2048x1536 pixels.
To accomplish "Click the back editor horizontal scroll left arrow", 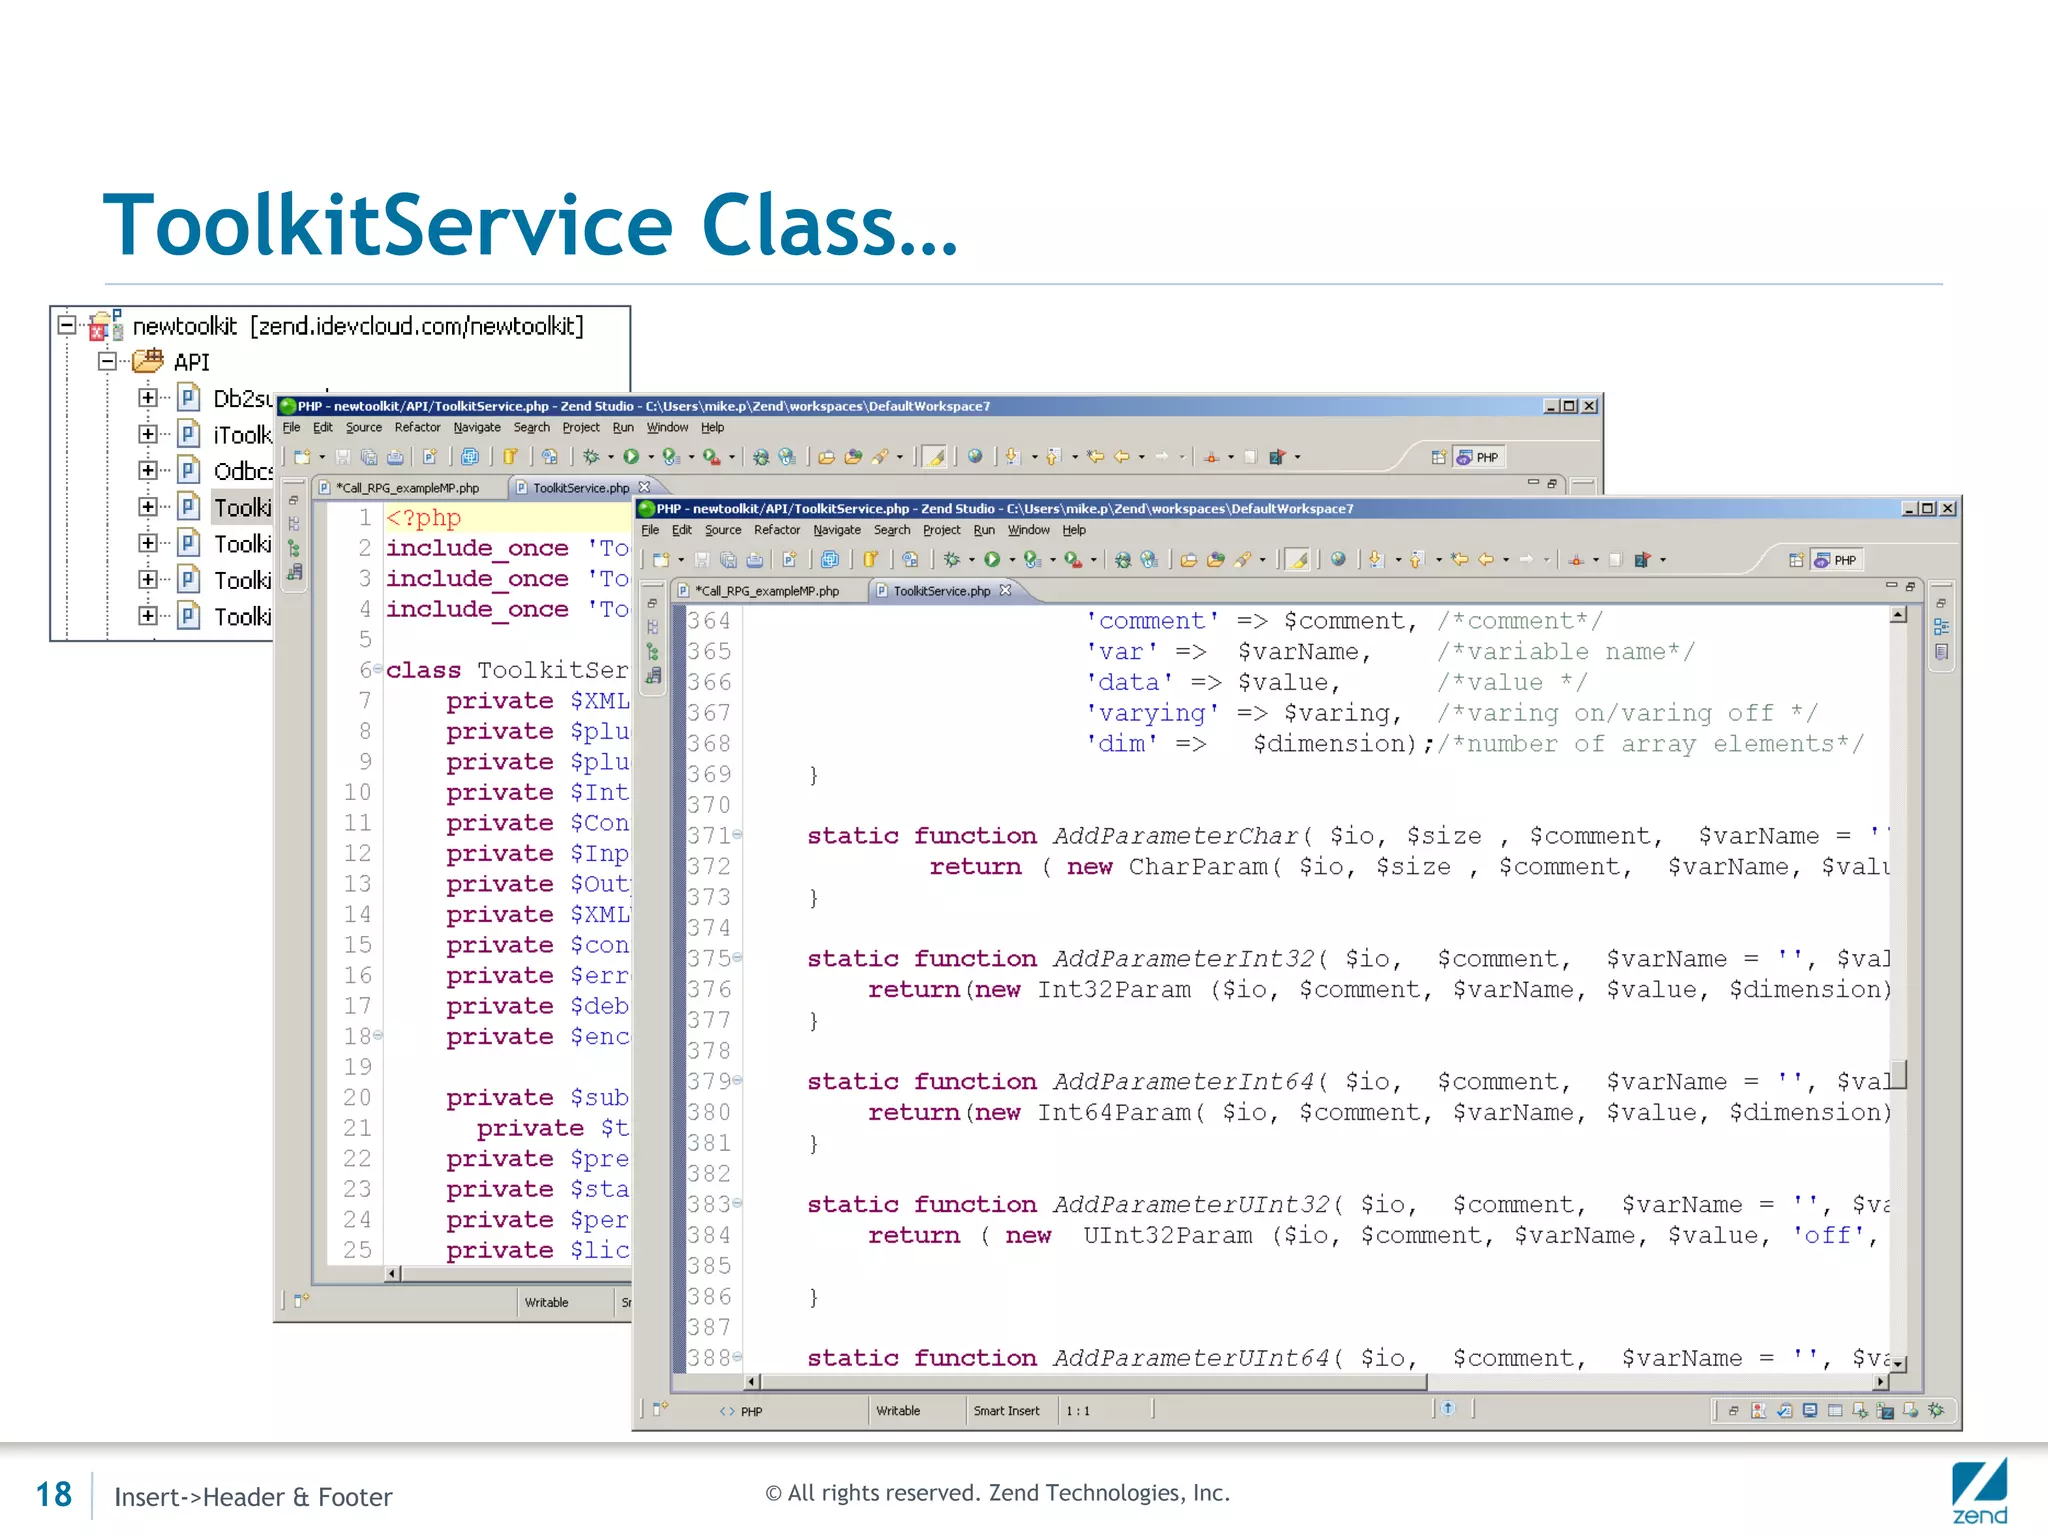I will (393, 1273).
